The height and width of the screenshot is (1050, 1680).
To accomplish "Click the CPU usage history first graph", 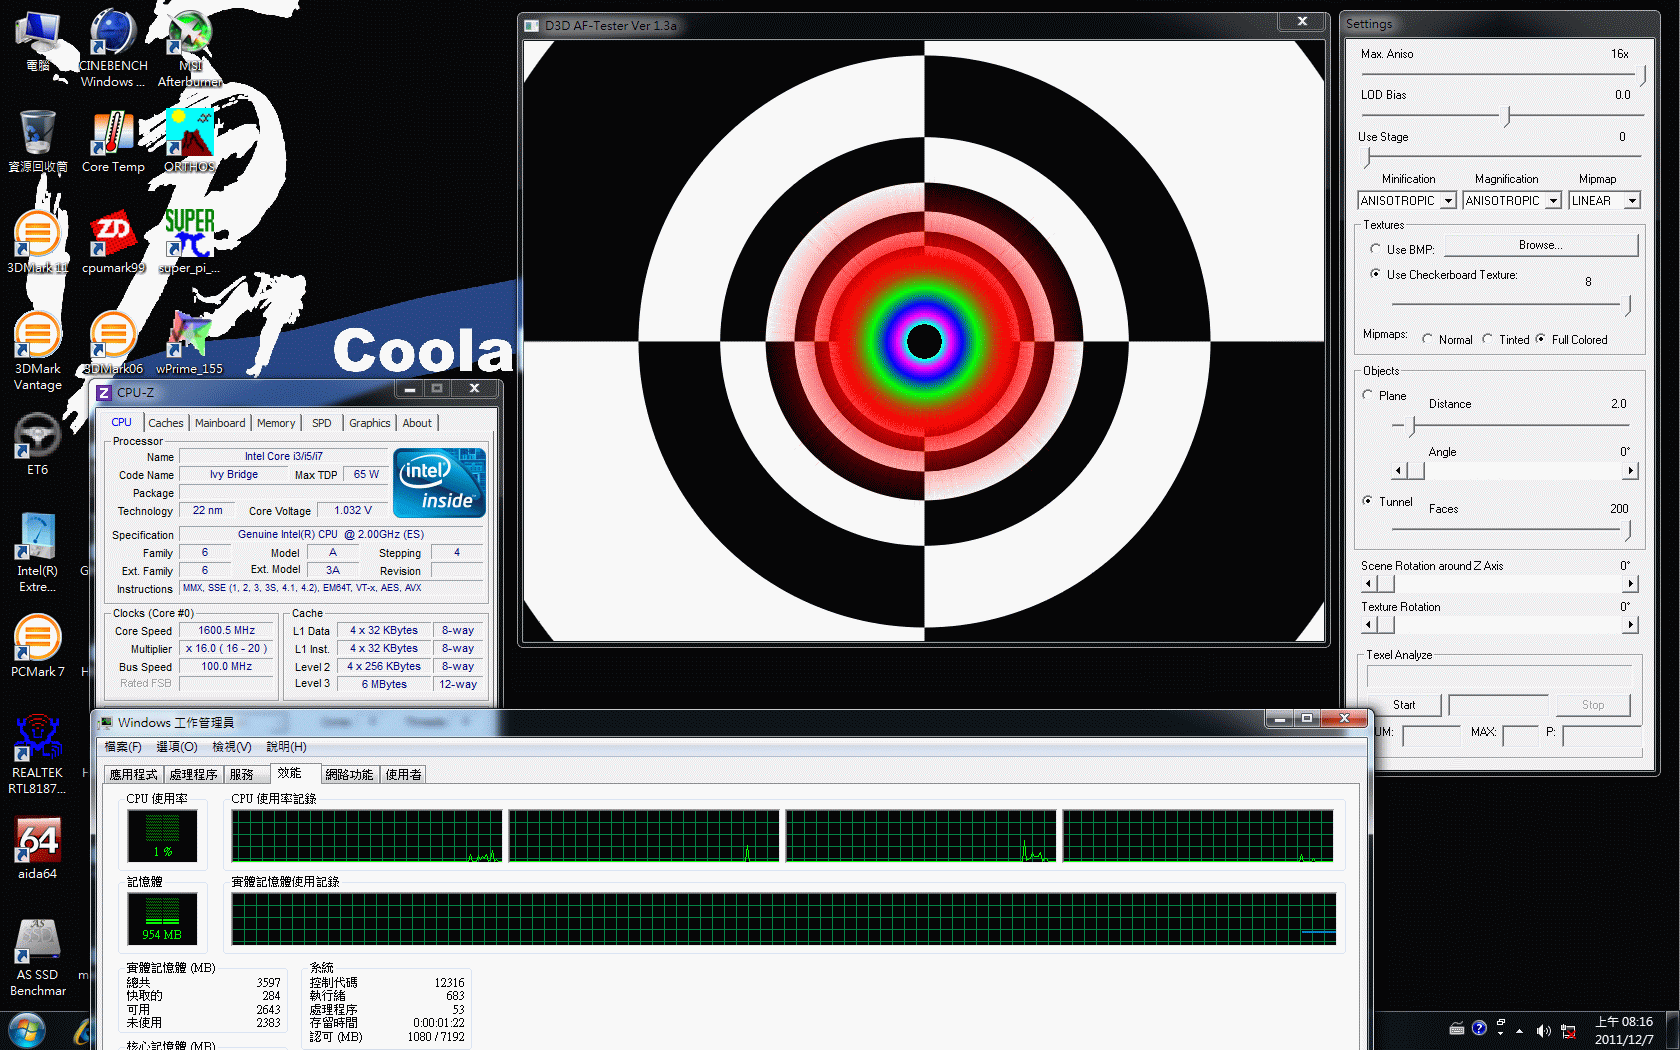I will point(367,836).
